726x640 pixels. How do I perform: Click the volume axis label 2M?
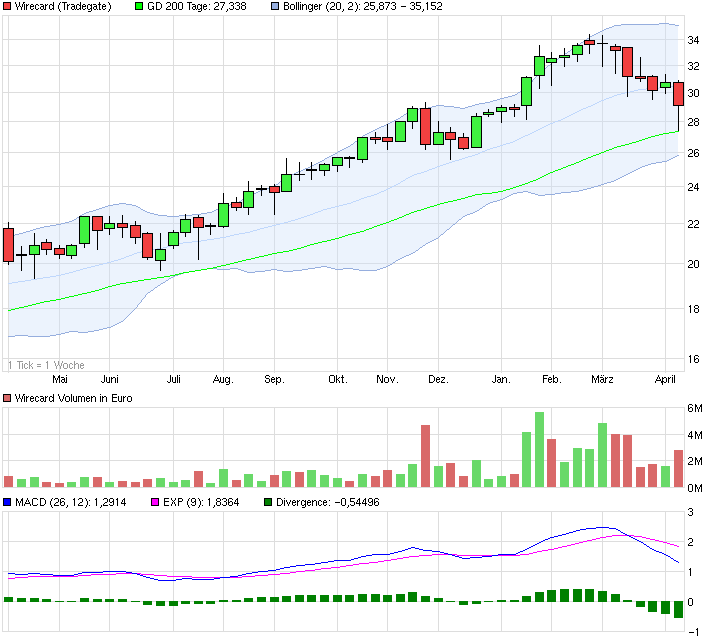click(x=695, y=461)
